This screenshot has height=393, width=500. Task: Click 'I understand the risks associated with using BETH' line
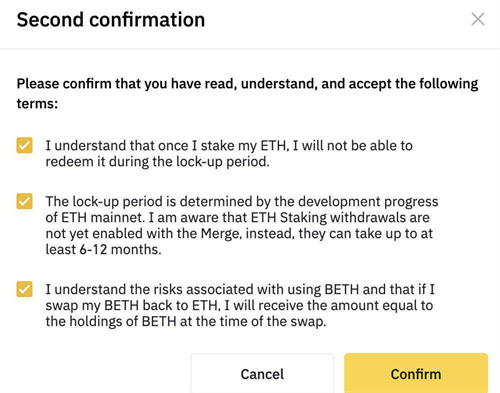click(240, 289)
